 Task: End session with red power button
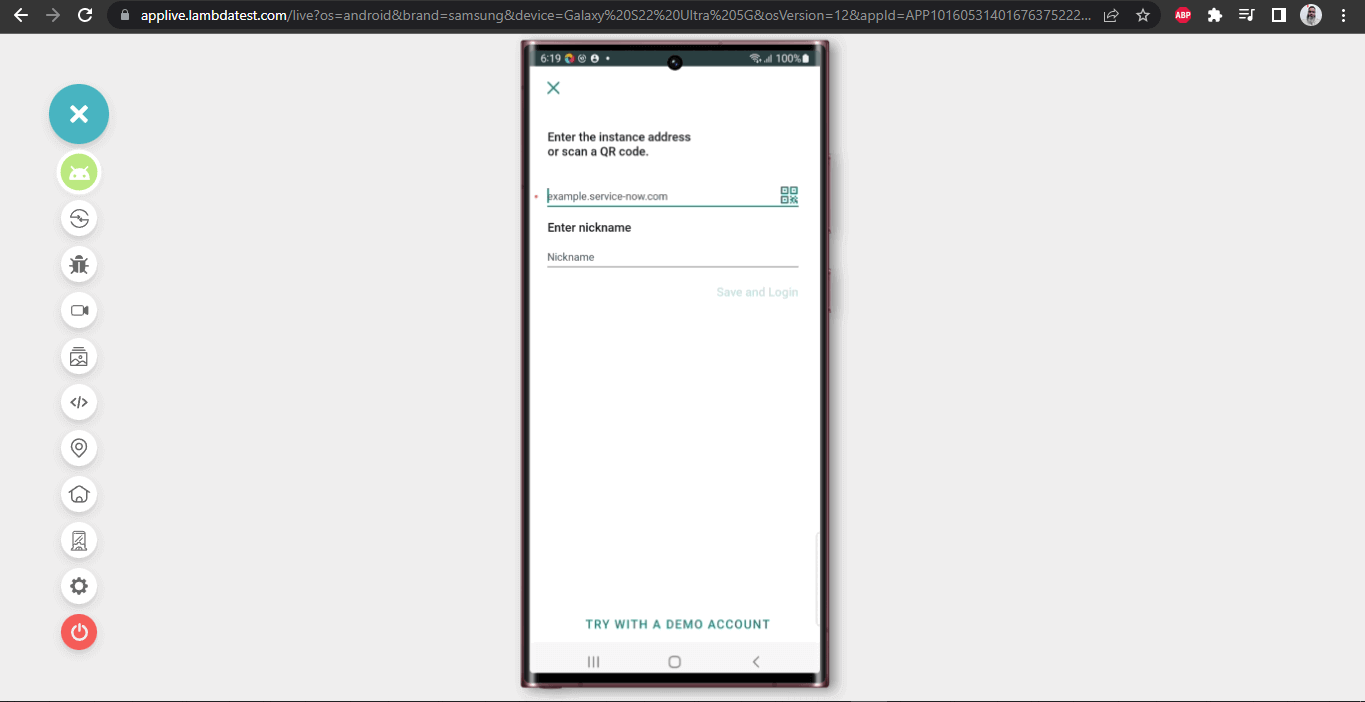coord(79,632)
